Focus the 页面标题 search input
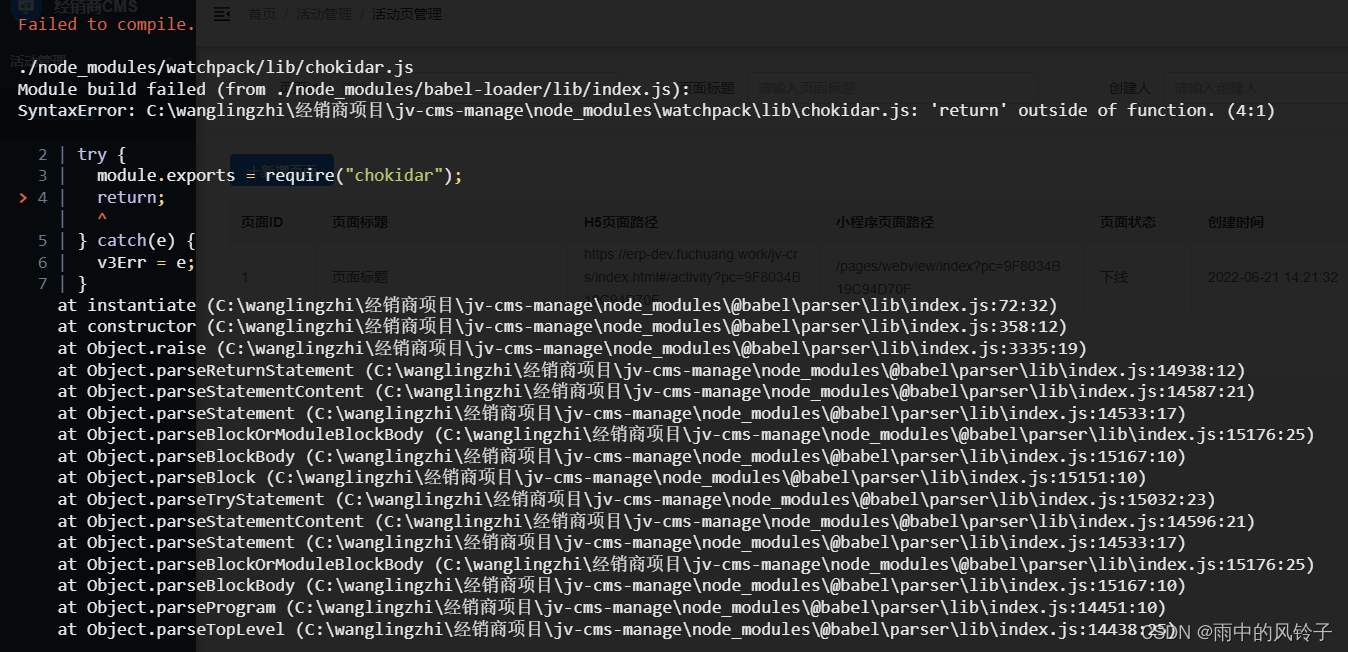Viewport: 1348px width, 652px height. tap(893, 89)
